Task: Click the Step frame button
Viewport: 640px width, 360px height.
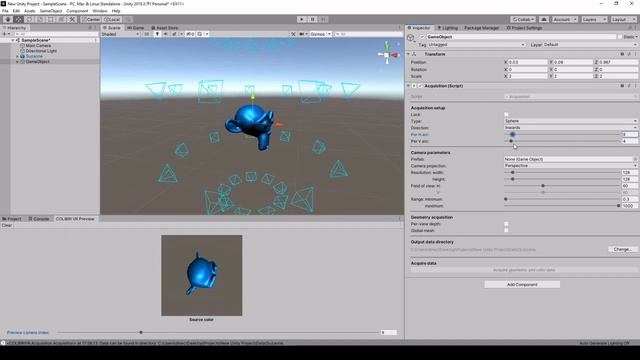Action: (x=323, y=19)
